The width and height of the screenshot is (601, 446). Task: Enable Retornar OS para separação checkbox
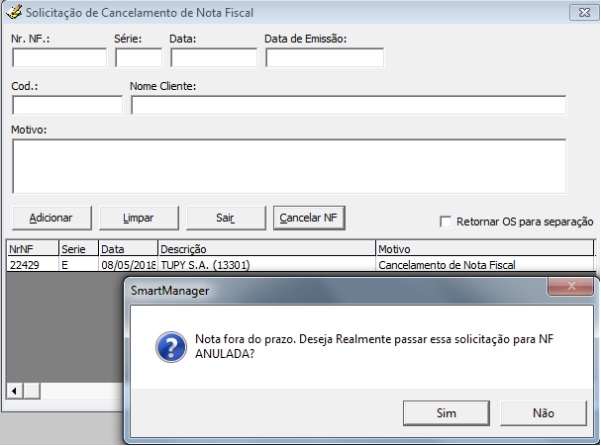pos(445,221)
